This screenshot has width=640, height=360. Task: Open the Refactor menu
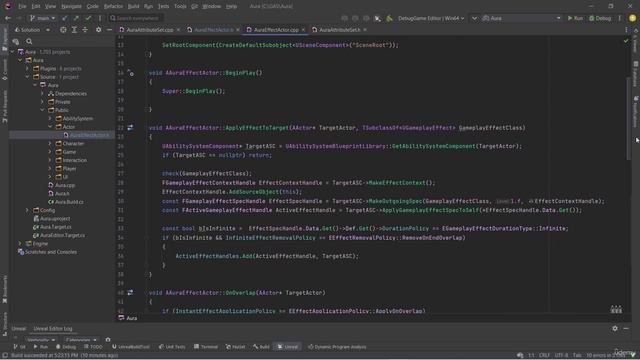(x=113, y=6)
